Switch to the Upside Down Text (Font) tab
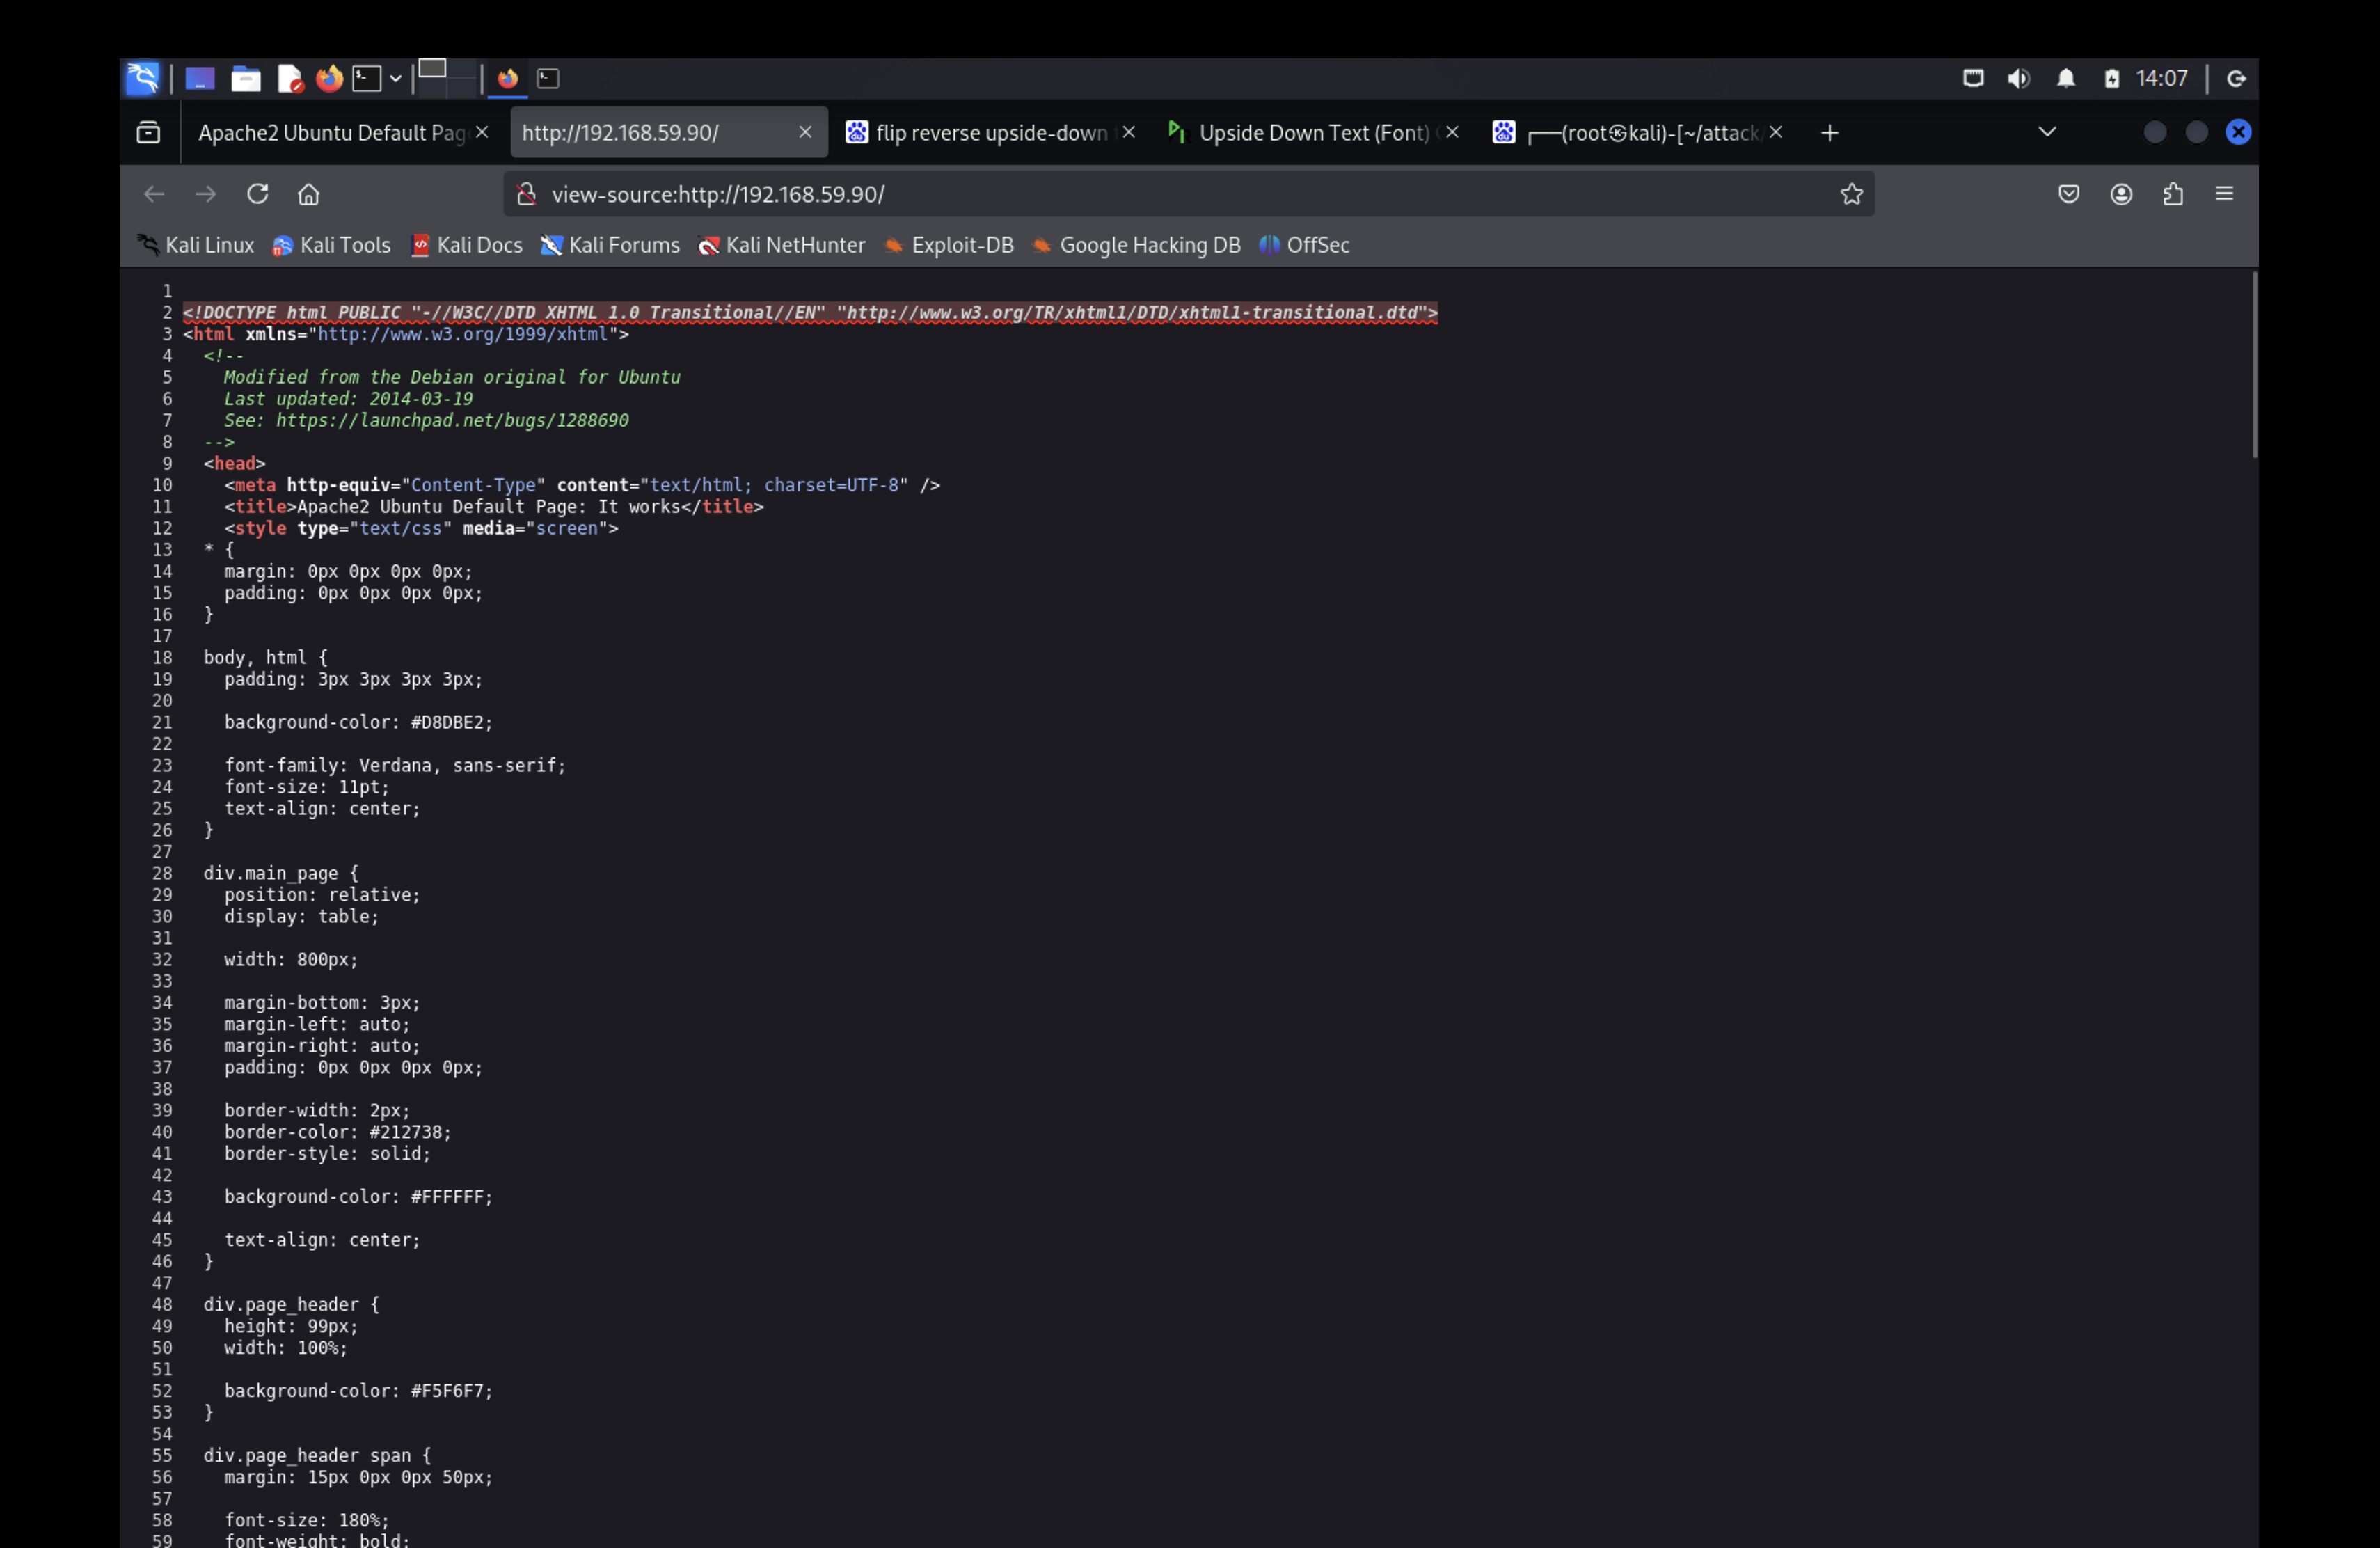2380x1548 pixels. point(1312,133)
